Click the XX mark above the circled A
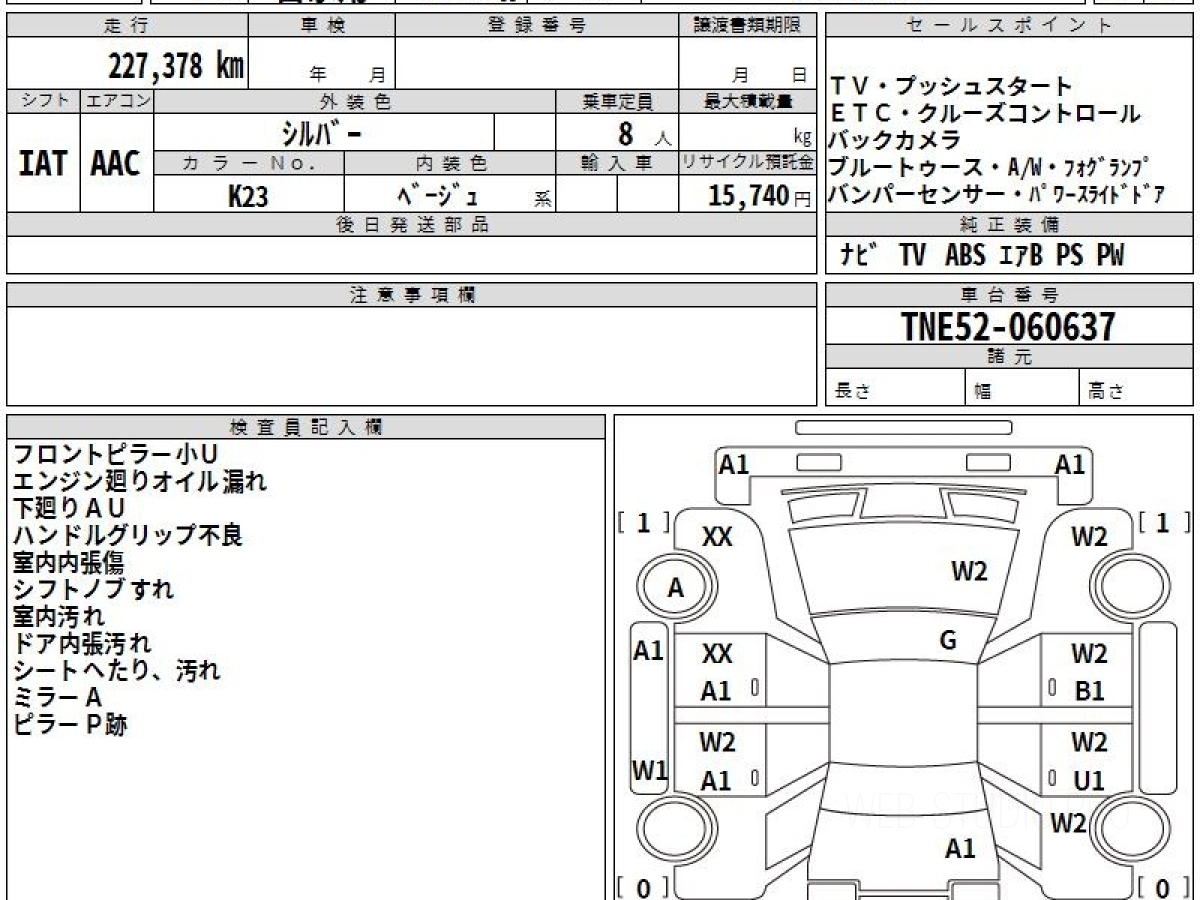This screenshot has width=1200, height=900. pyautogui.click(x=716, y=537)
